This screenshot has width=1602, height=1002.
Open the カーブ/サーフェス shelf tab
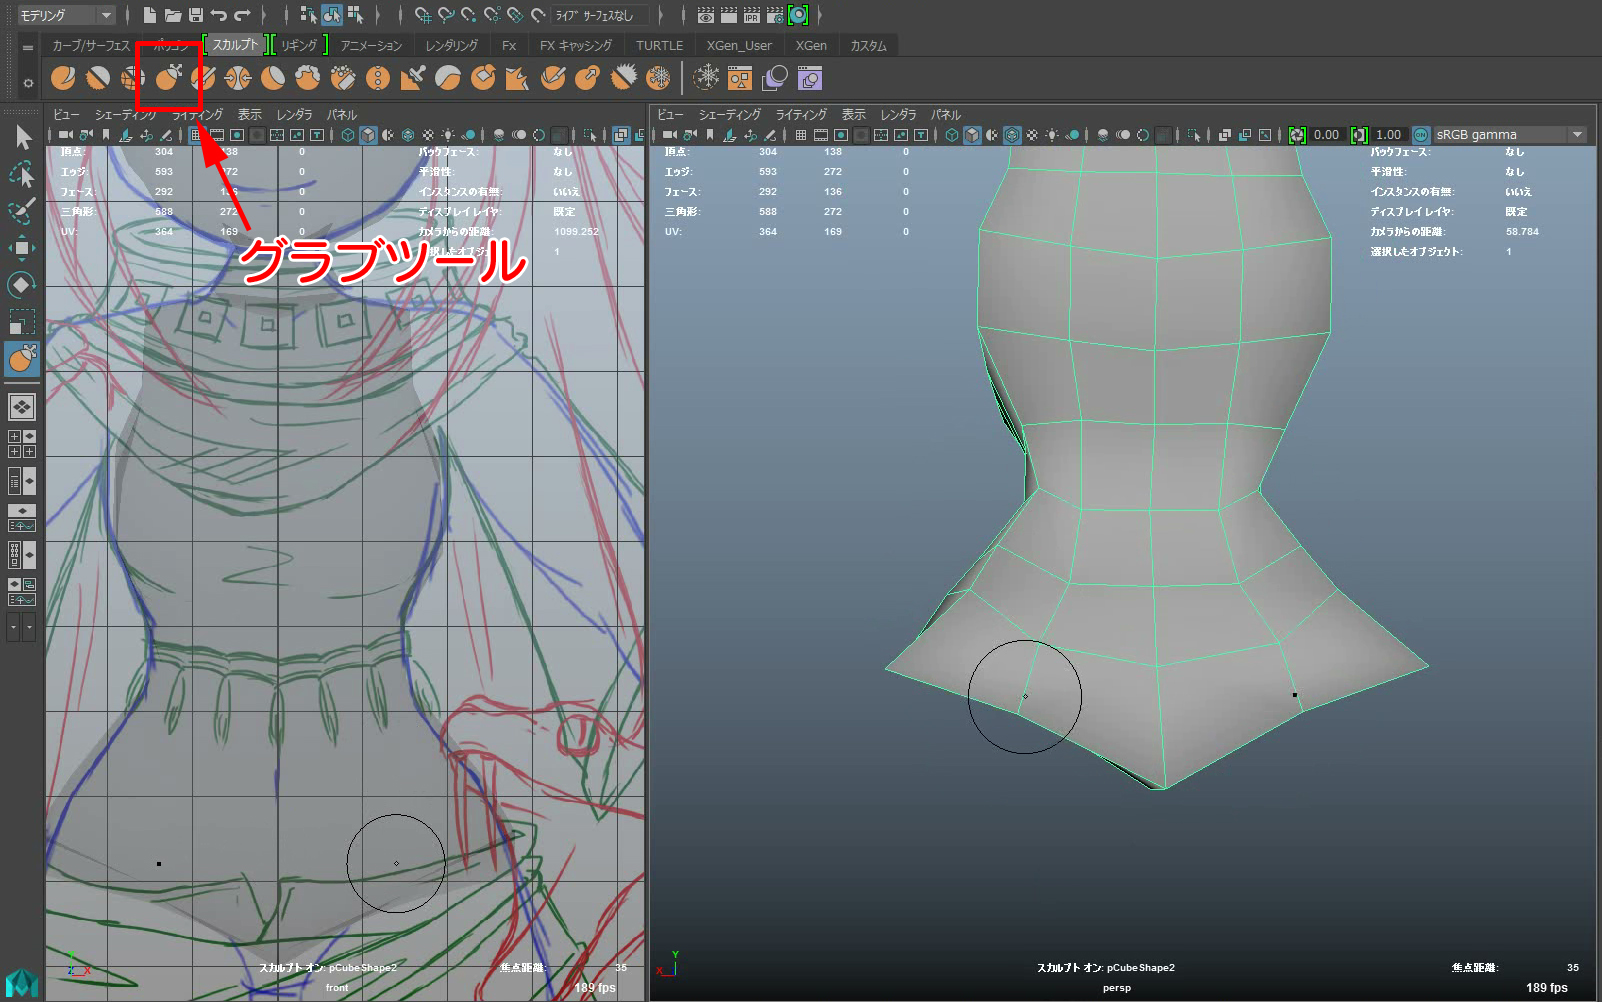pyautogui.click(x=91, y=45)
